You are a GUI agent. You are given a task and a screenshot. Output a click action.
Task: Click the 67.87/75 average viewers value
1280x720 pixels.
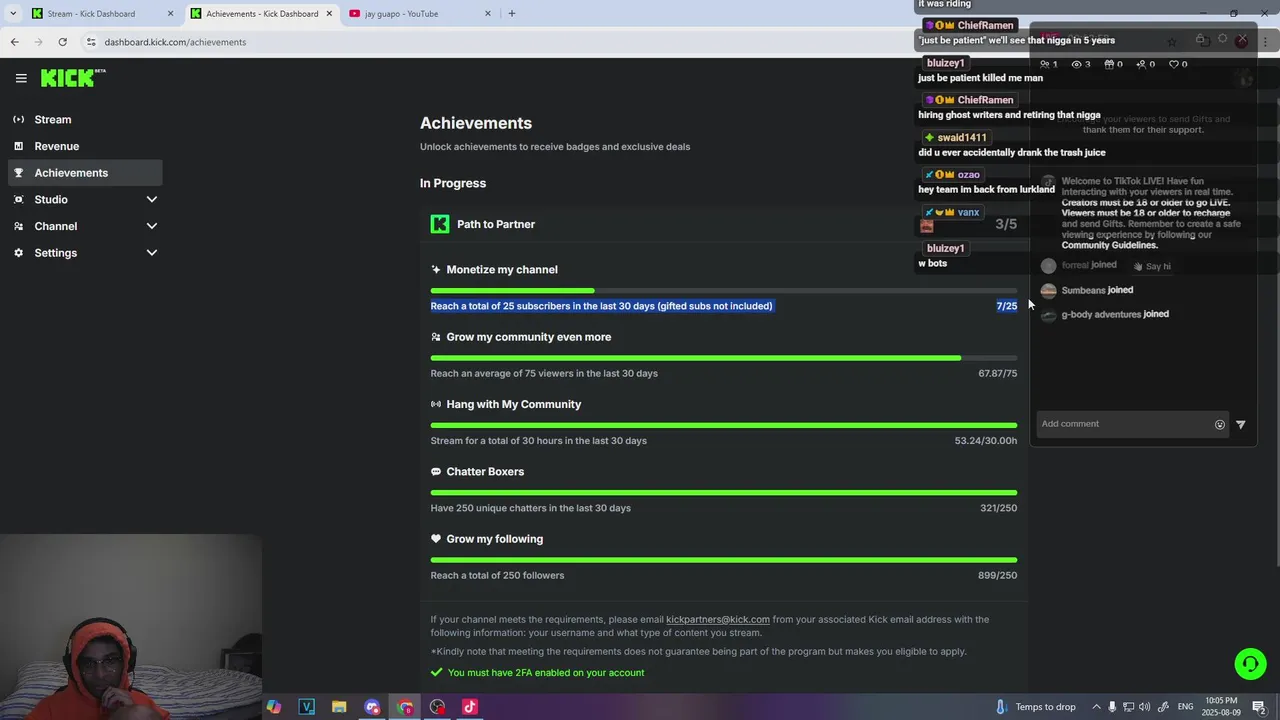[x=997, y=373]
